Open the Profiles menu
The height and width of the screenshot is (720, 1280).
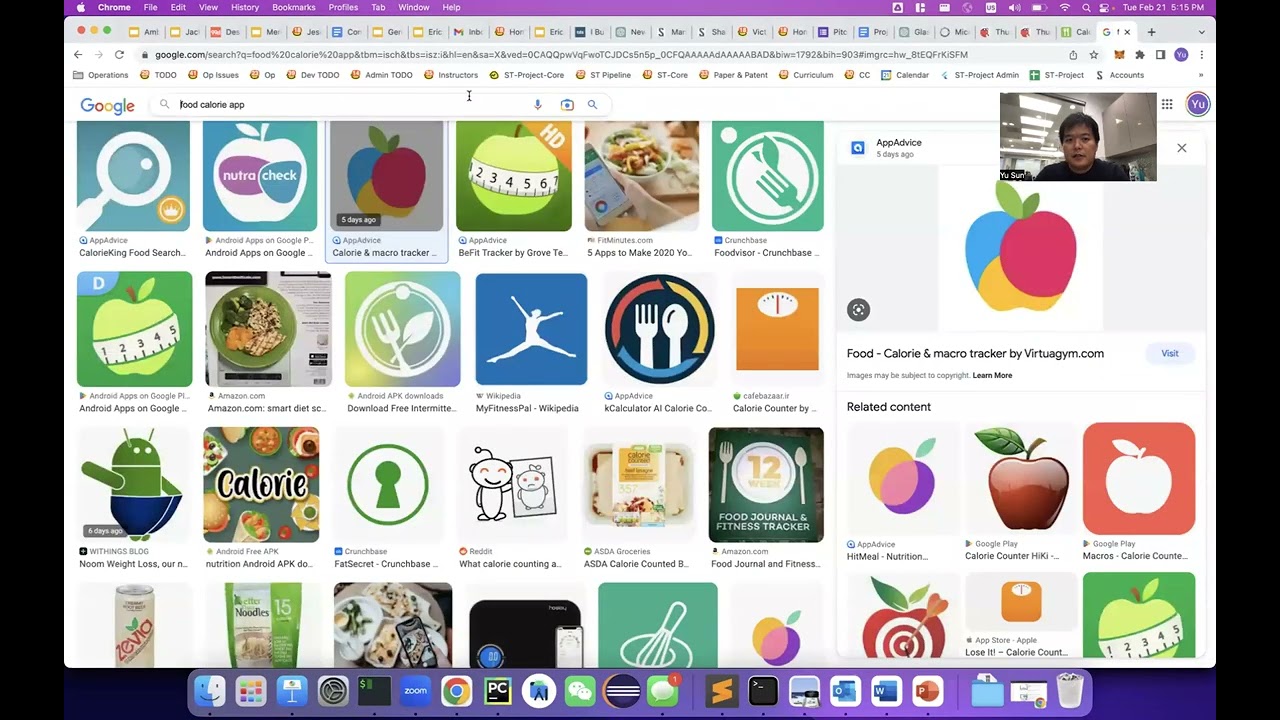(x=343, y=7)
